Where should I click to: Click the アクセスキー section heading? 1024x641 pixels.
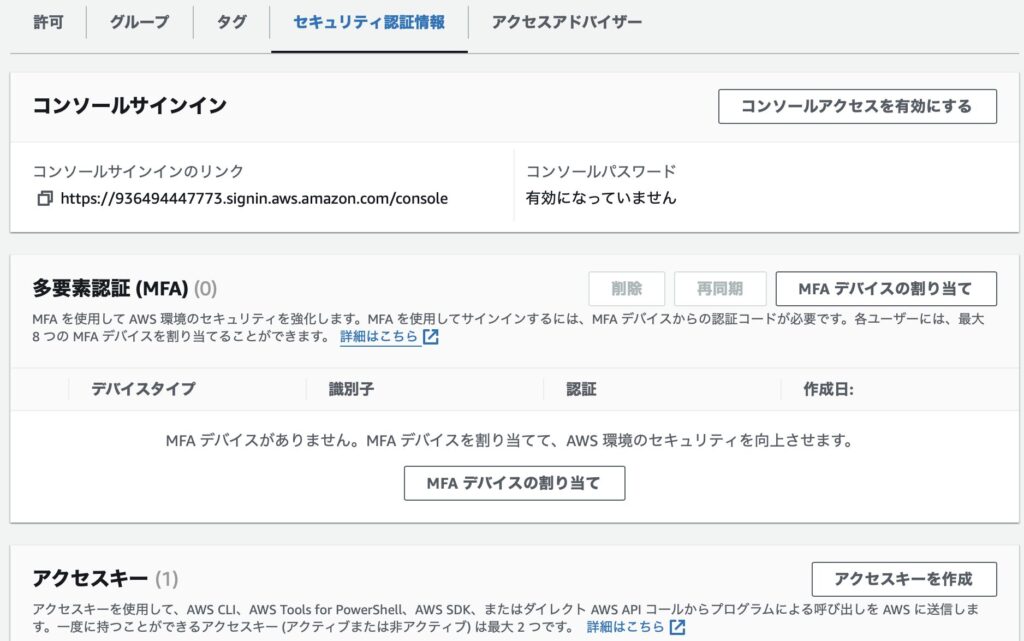90,578
